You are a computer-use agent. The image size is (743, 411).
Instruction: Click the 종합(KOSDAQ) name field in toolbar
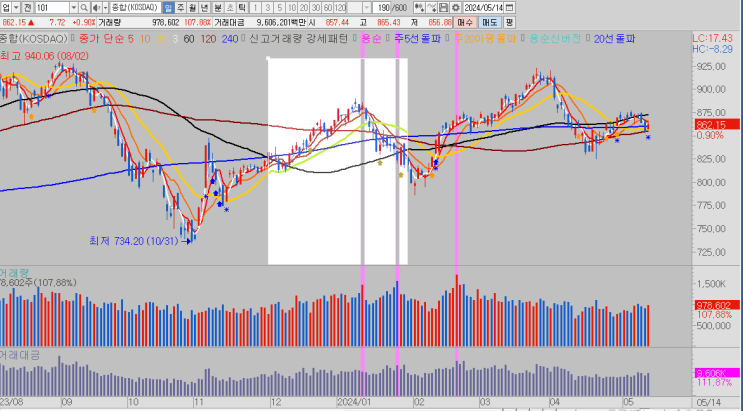tap(136, 8)
